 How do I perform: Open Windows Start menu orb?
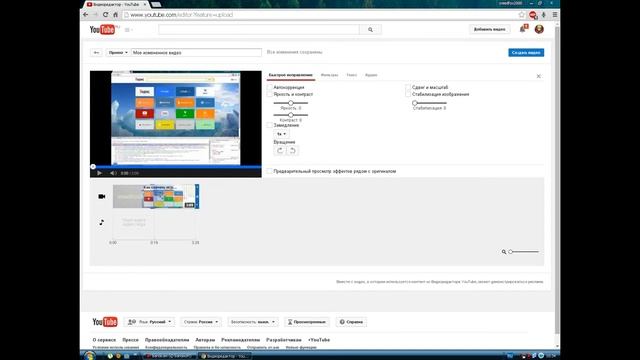[x=89, y=356]
